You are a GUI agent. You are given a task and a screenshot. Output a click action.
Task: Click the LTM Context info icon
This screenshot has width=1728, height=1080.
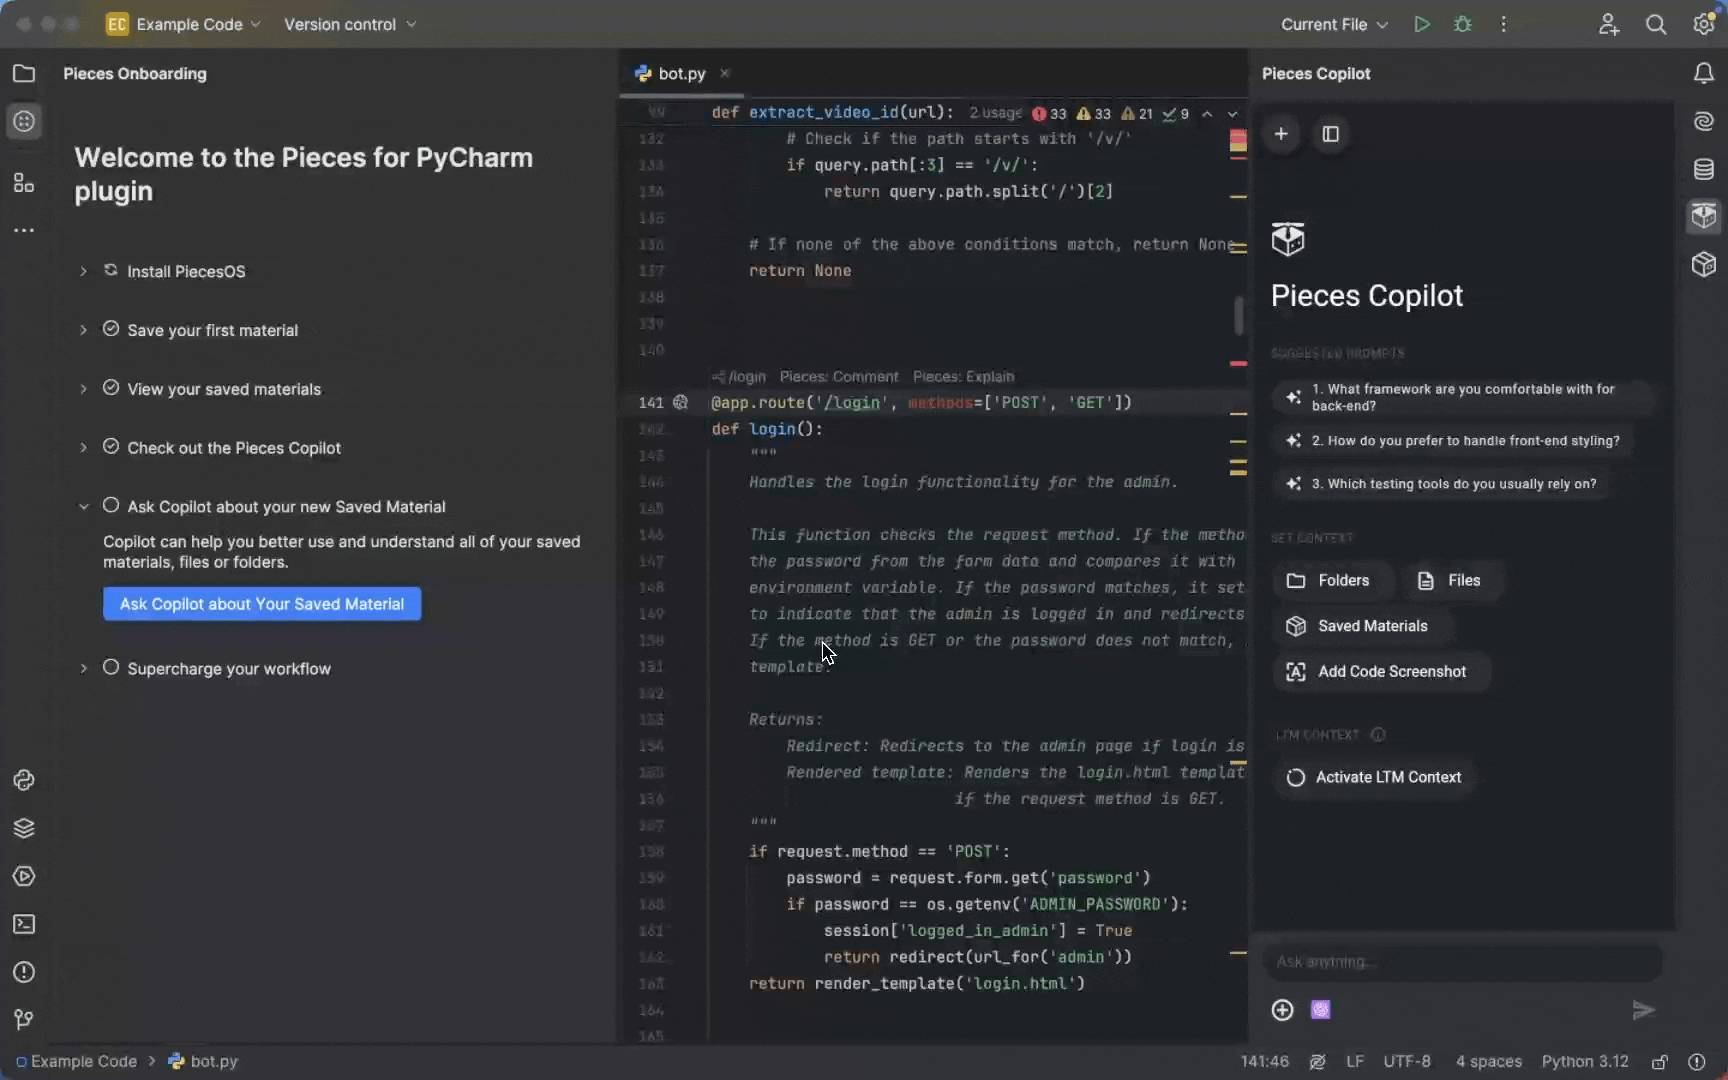click(x=1378, y=734)
